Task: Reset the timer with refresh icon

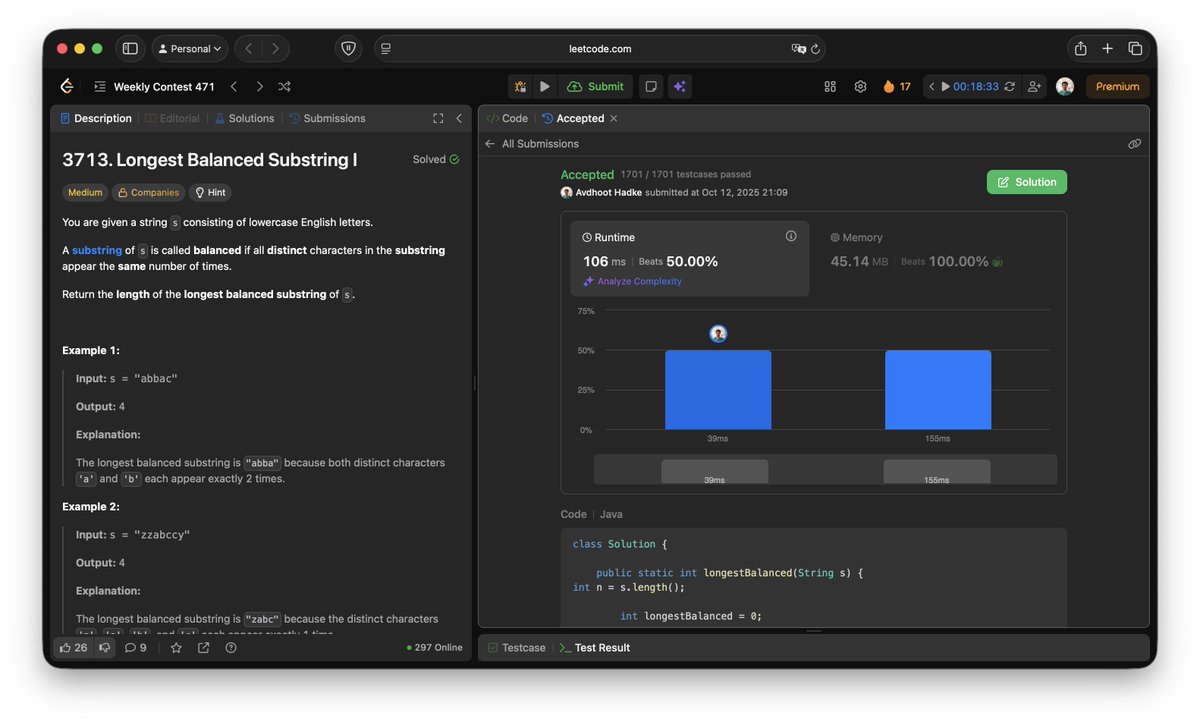Action: (1009, 87)
